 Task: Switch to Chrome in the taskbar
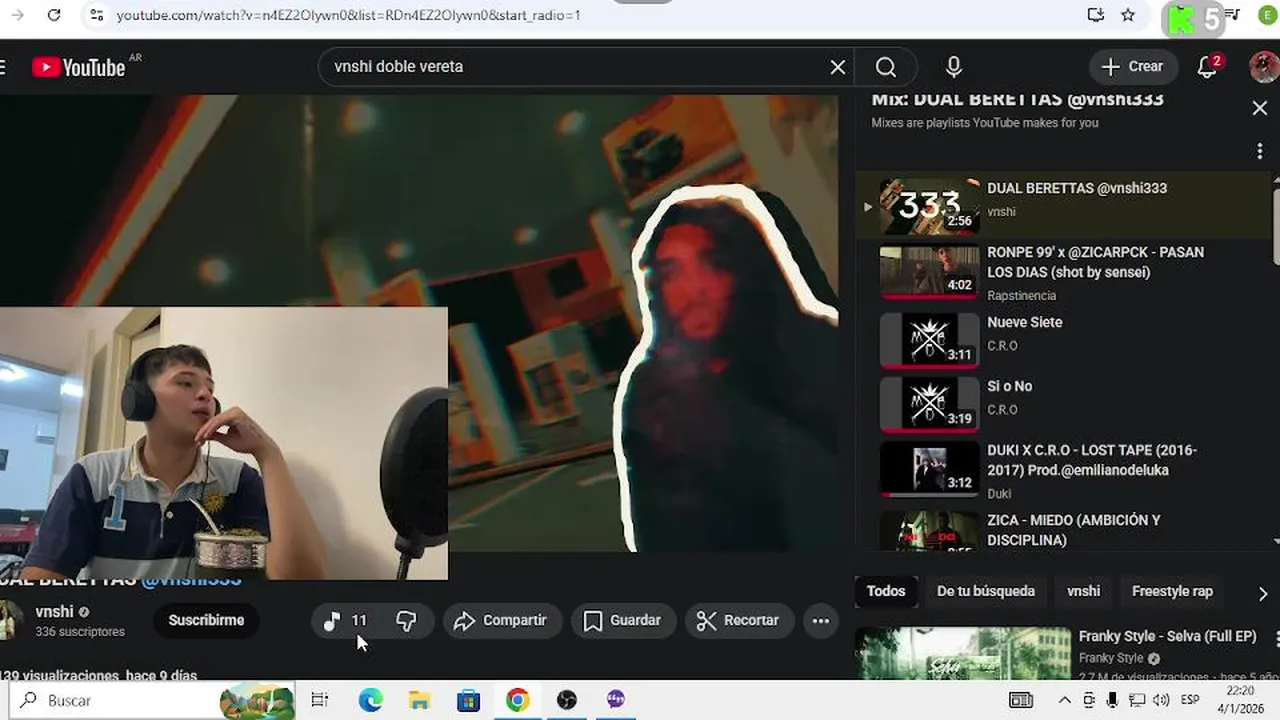click(517, 700)
